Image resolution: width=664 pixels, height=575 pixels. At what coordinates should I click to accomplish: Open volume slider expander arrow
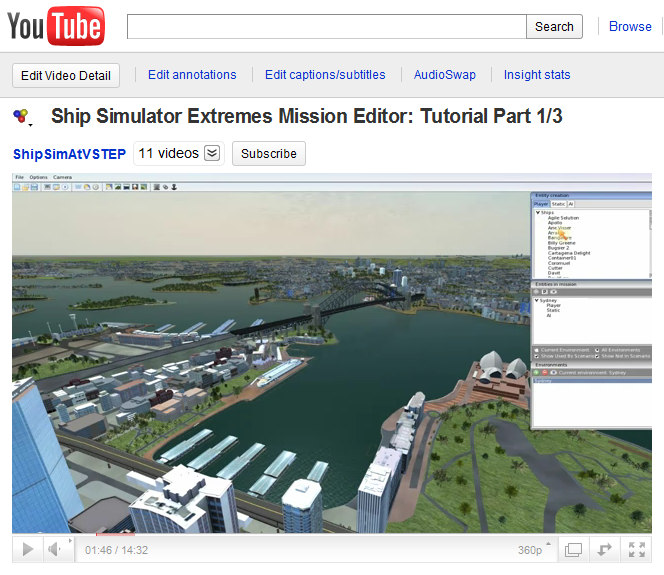70,541
